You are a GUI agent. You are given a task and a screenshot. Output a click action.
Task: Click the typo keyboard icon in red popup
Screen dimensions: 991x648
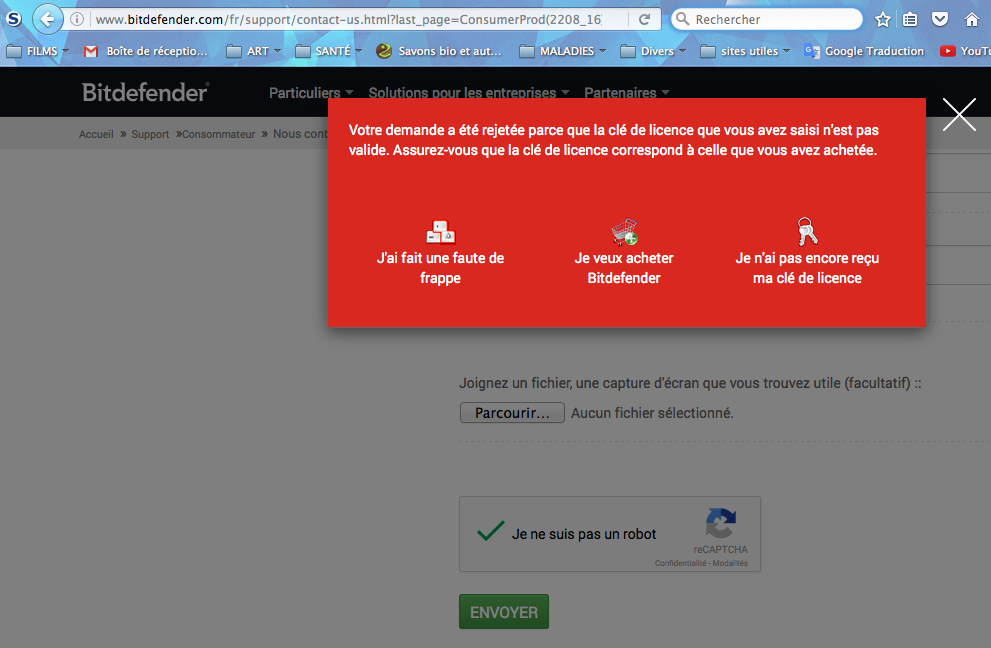pos(441,232)
